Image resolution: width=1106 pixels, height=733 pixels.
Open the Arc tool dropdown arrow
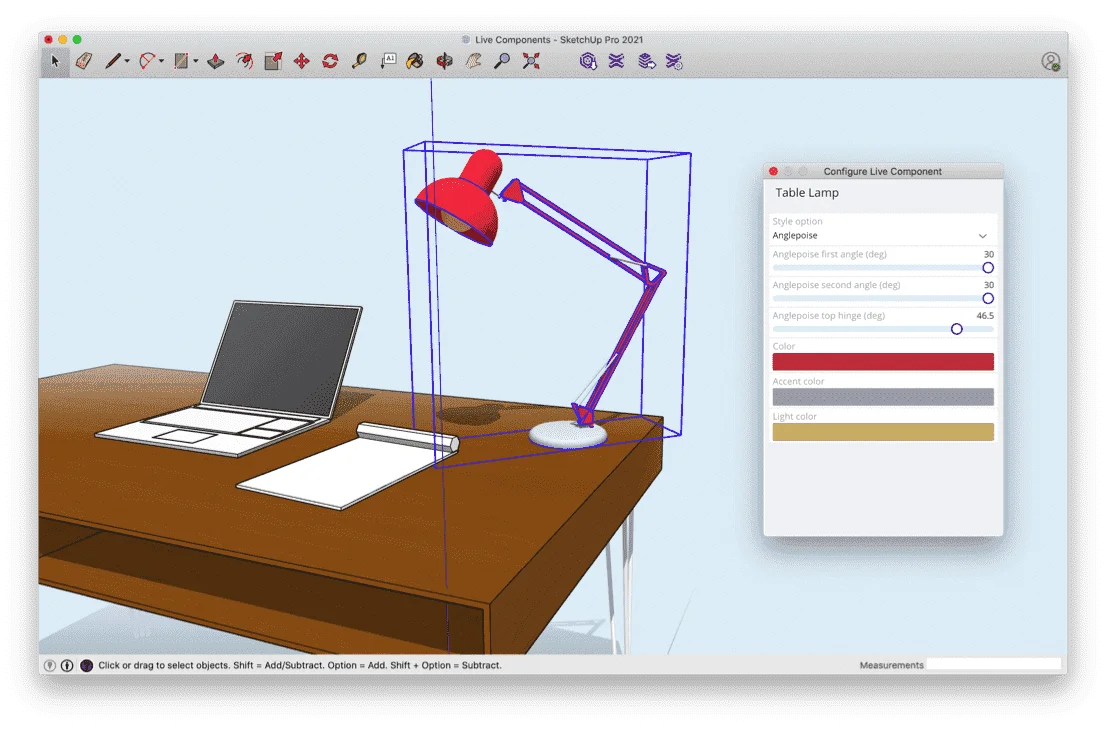(x=162, y=61)
